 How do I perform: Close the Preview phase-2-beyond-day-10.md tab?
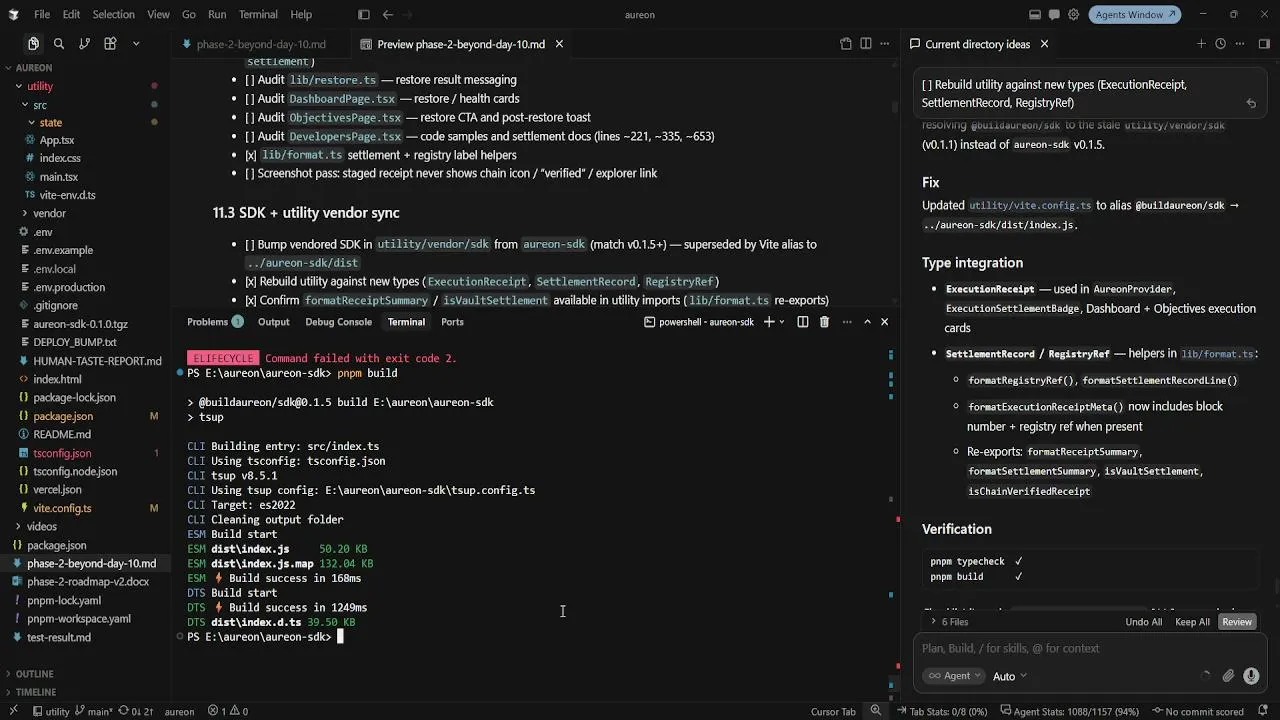559,44
